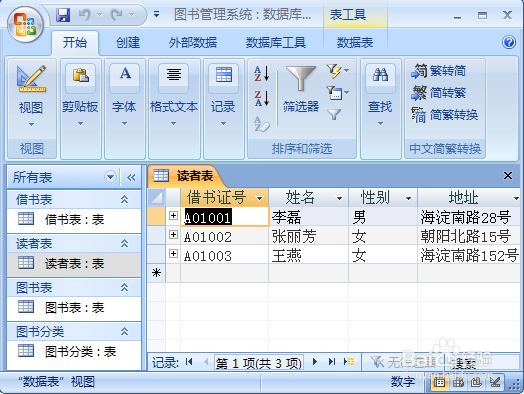The width and height of the screenshot is (524, 394).
Task: Switch to the 创建 ribbon tab
Action: 128,43
